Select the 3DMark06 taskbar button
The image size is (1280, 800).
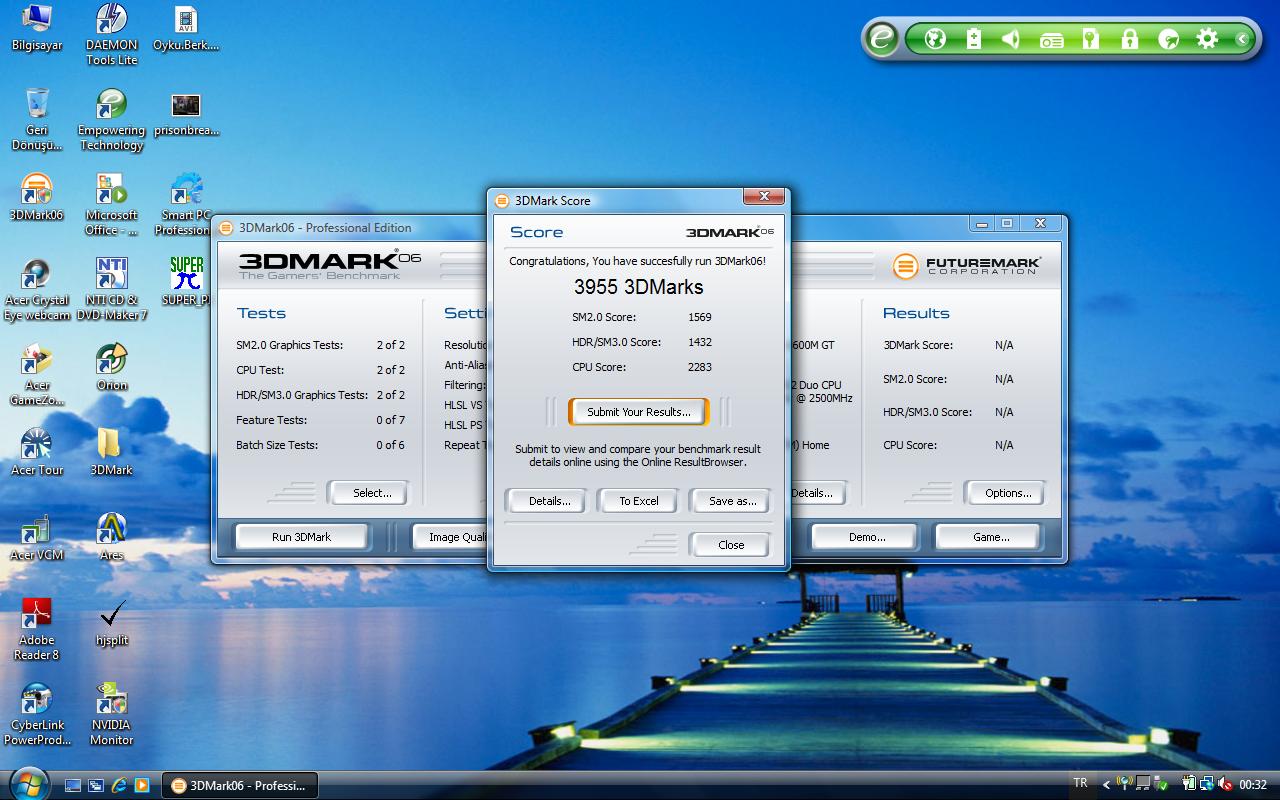[240, 785]
